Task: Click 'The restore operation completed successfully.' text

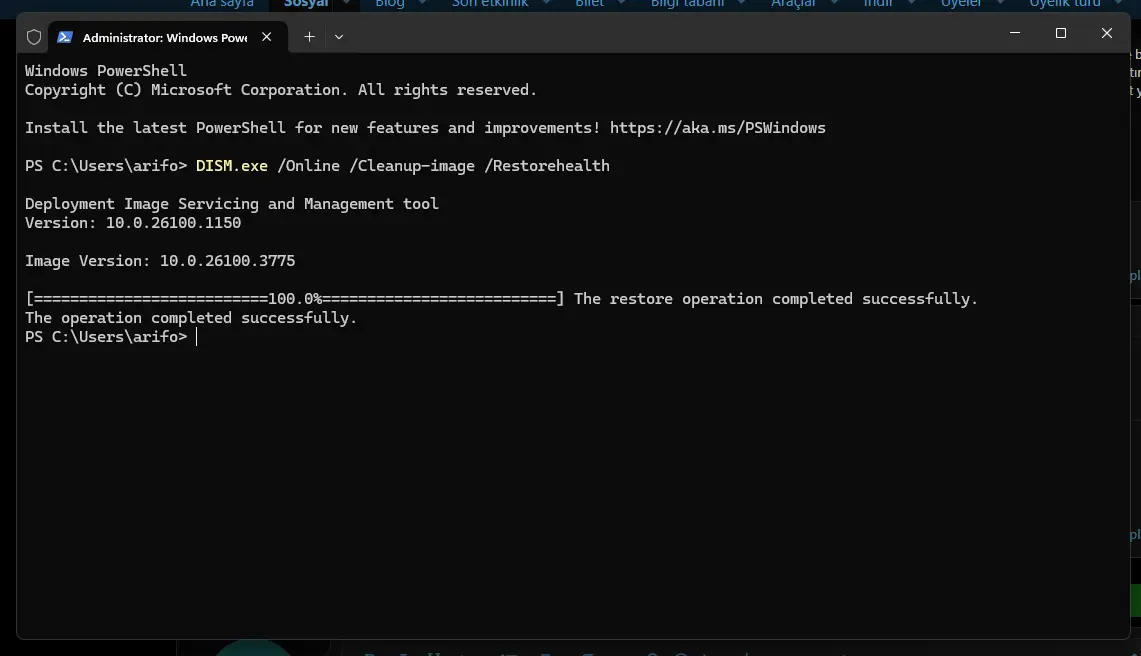Action: click(776, 299)
